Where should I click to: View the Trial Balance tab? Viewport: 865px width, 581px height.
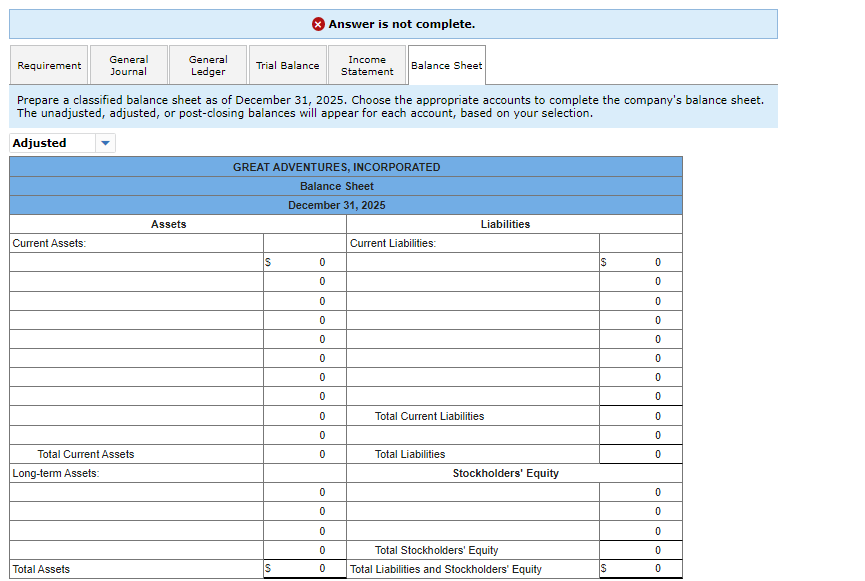[288, 64]
